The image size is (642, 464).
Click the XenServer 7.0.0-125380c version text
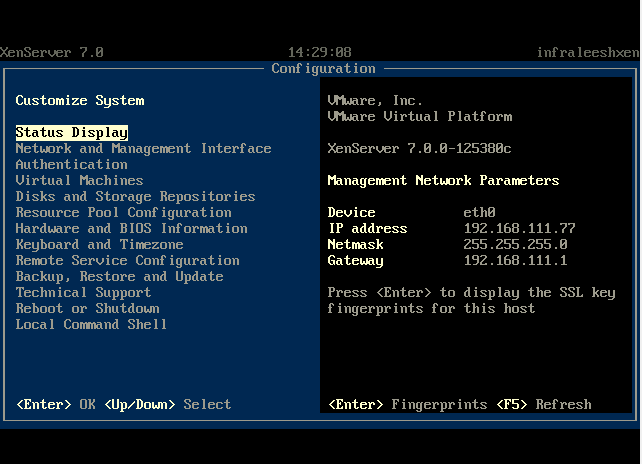[x=419, y=149]
